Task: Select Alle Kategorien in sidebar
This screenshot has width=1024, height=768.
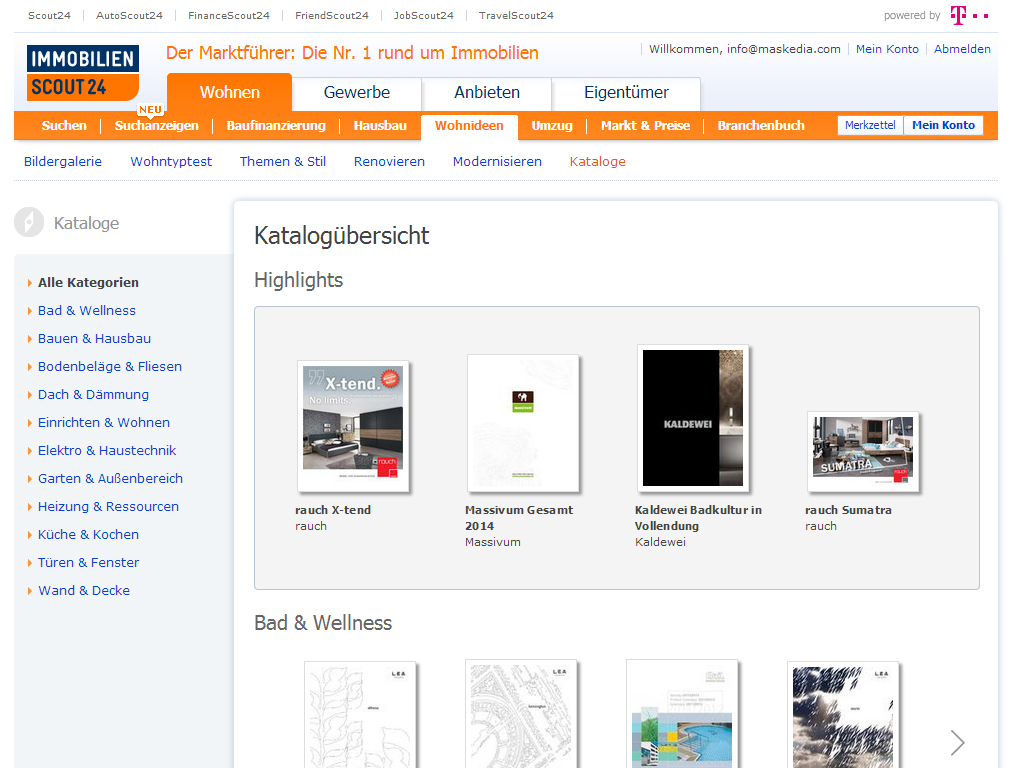Action: [88, 282]
